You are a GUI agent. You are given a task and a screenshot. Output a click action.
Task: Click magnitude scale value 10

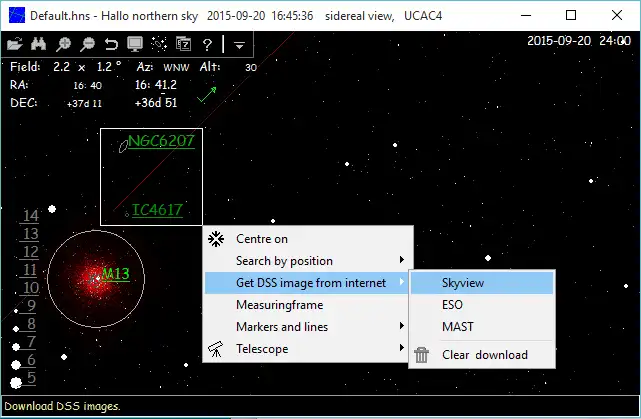[x=31, y=288]
